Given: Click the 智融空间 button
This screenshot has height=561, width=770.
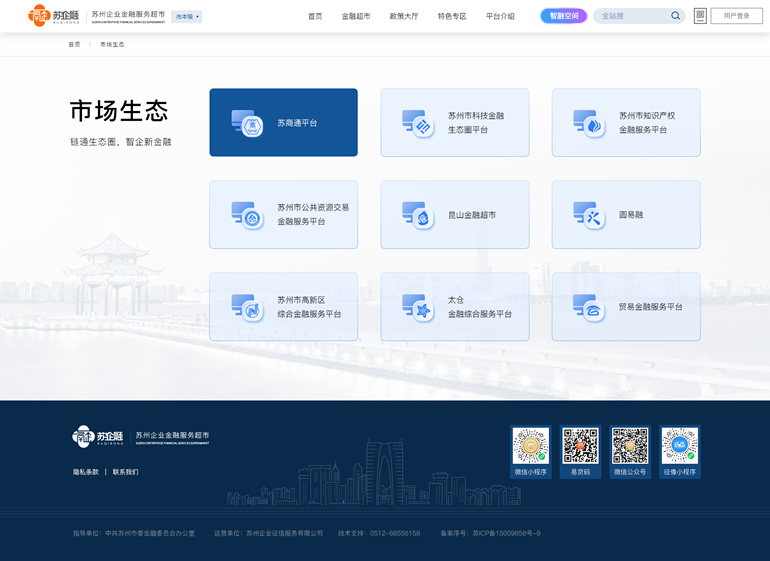Looking at the screenshot, I should pos(564,16).
